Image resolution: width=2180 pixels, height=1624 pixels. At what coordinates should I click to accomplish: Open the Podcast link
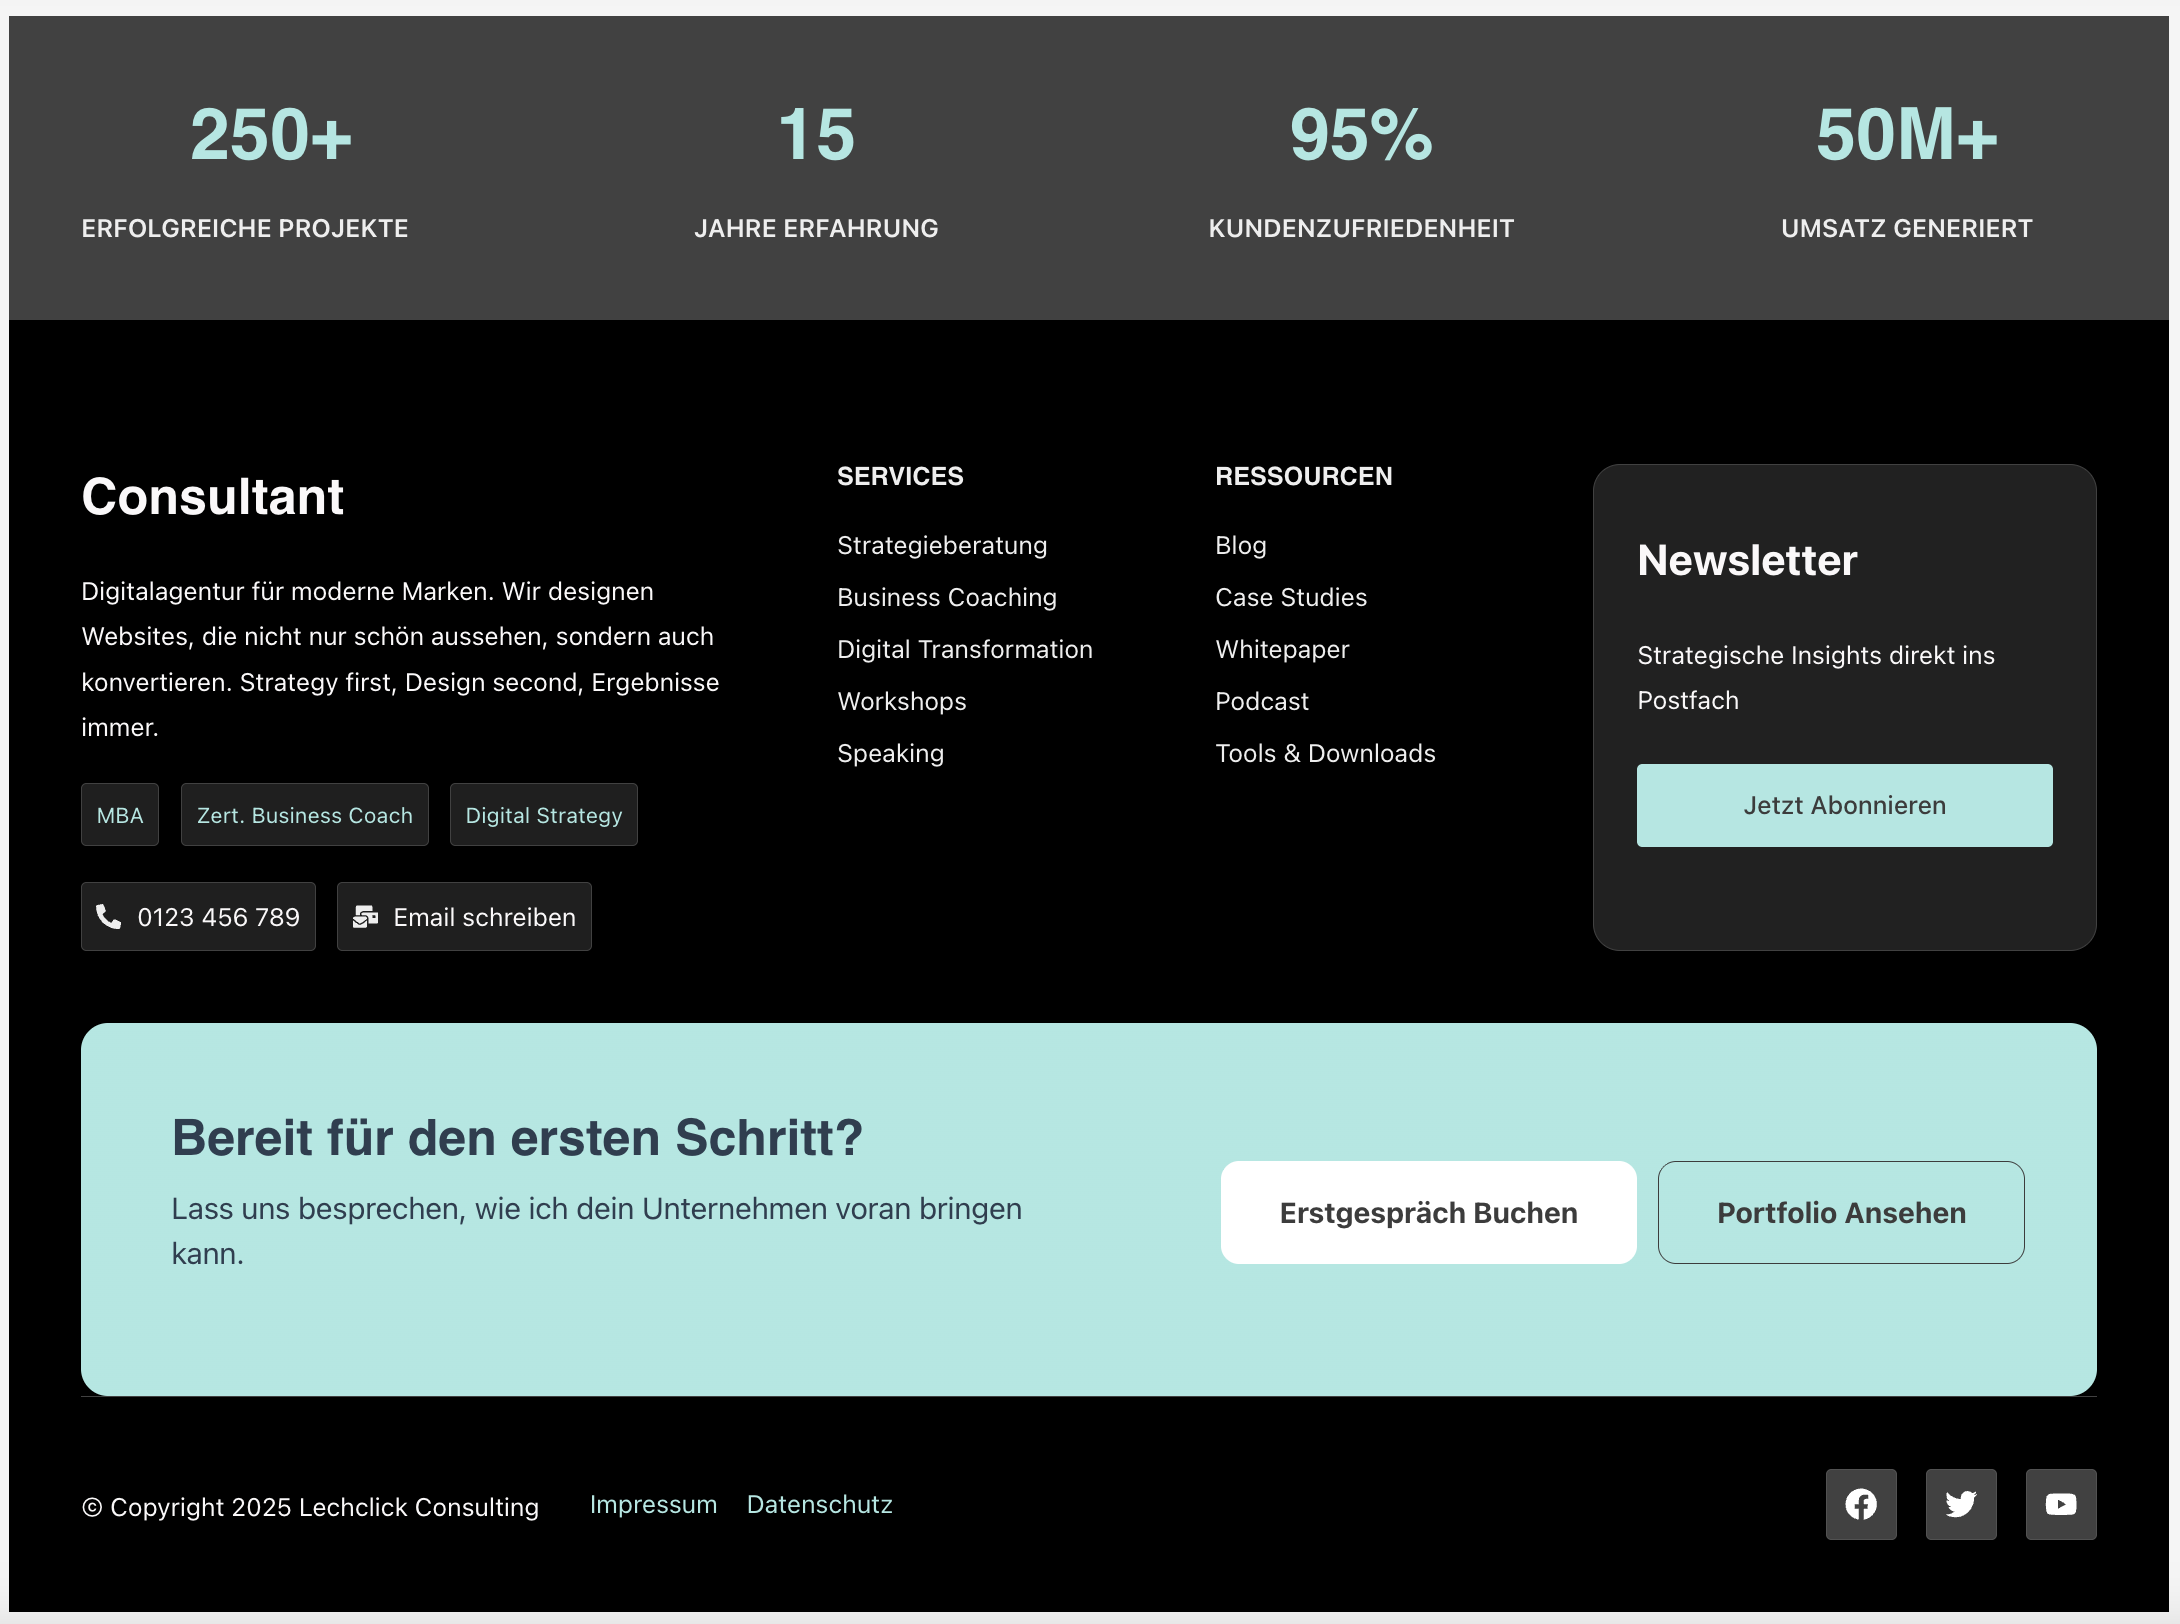click(1261, 701)
